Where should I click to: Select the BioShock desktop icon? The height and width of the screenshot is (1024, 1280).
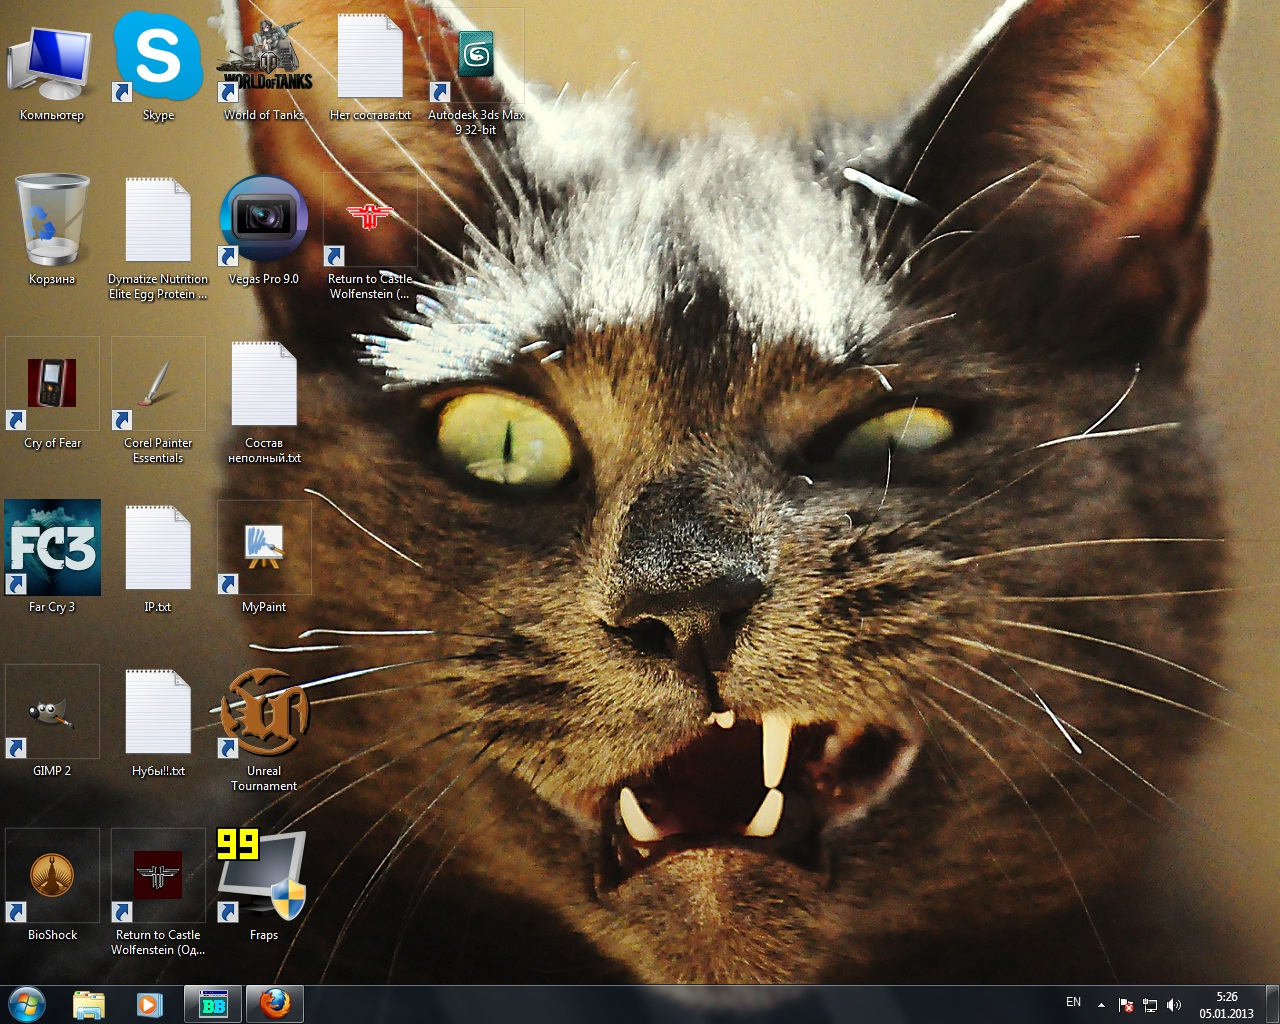pos(52,876)
